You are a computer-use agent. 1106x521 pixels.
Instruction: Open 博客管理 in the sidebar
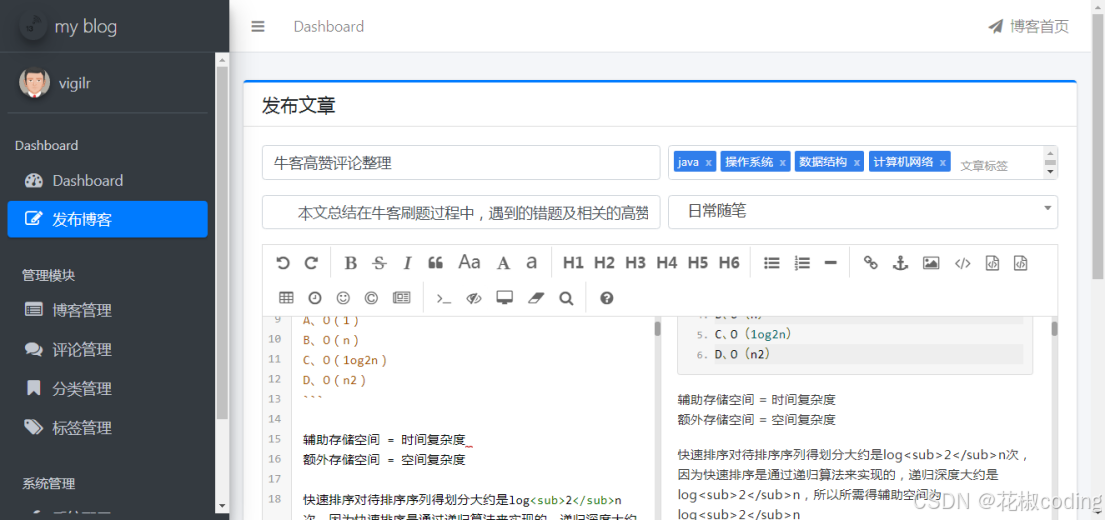(107, 310)
